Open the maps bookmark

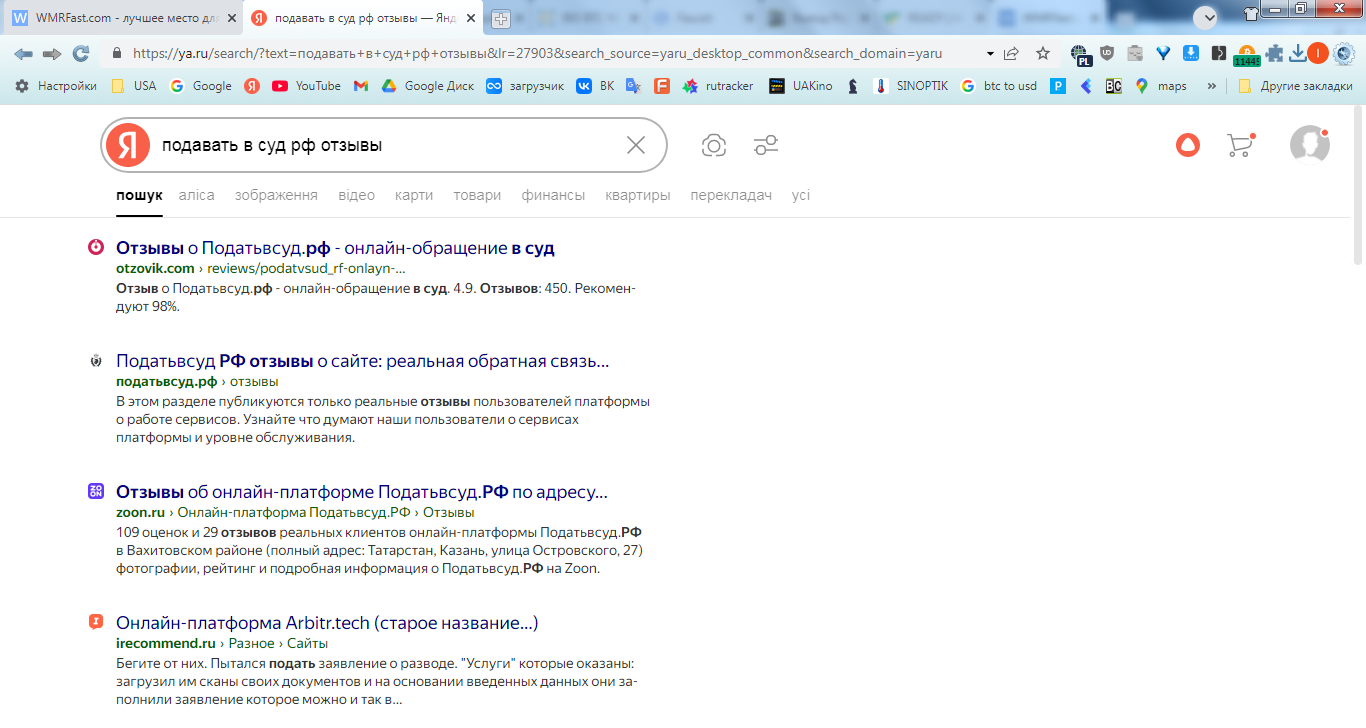tap(1161, 86)
